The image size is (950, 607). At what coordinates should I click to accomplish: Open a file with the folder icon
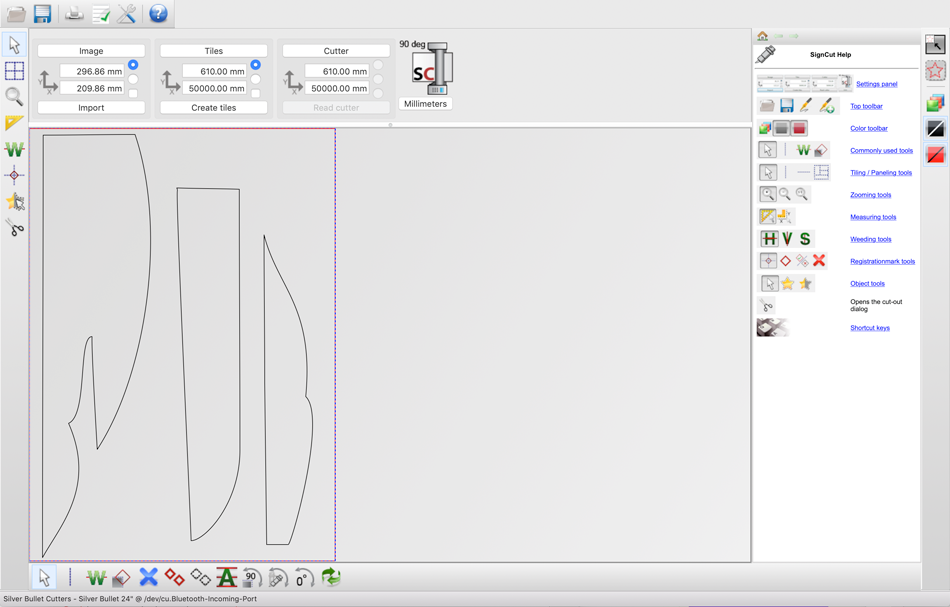pos(16,13)
